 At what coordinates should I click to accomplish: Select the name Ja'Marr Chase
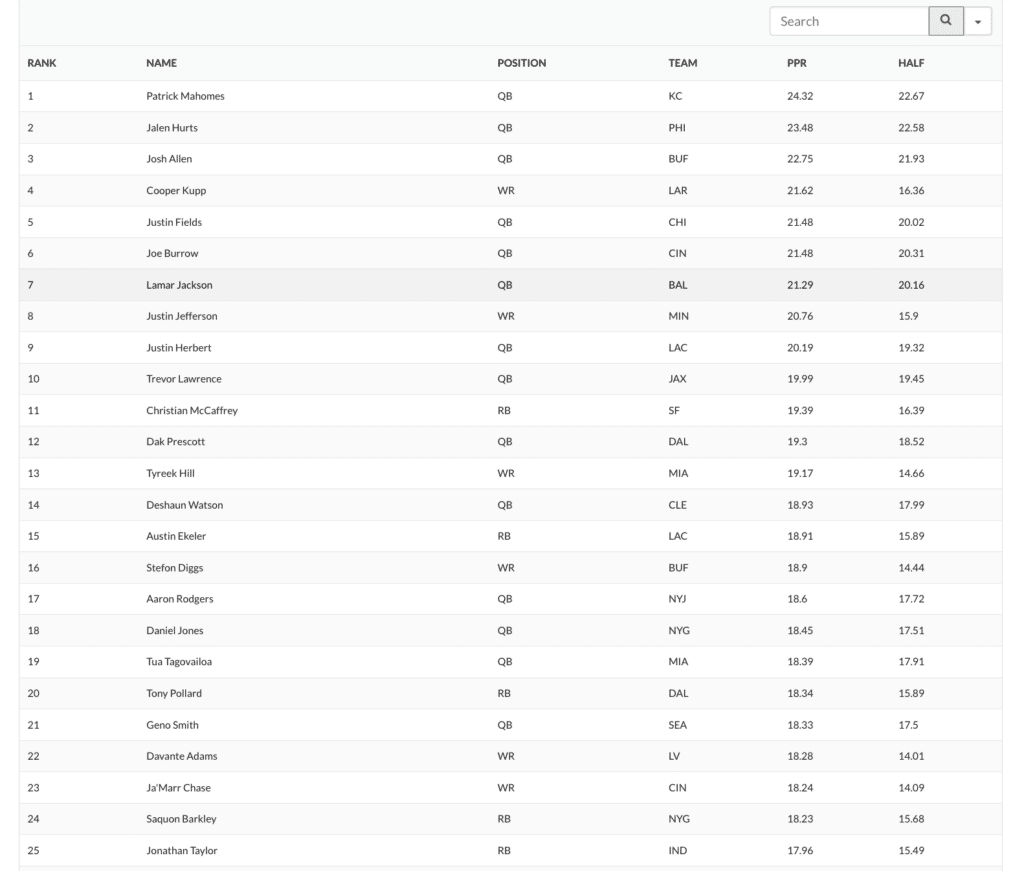[x=178, y=787]
